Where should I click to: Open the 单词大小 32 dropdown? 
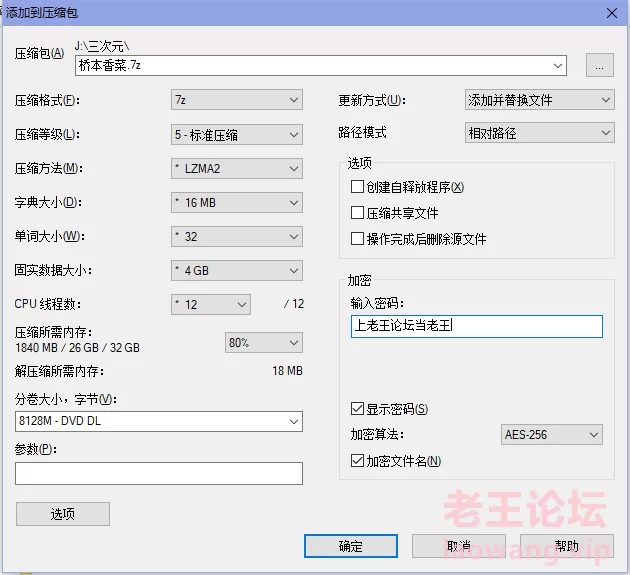point(237,237)
